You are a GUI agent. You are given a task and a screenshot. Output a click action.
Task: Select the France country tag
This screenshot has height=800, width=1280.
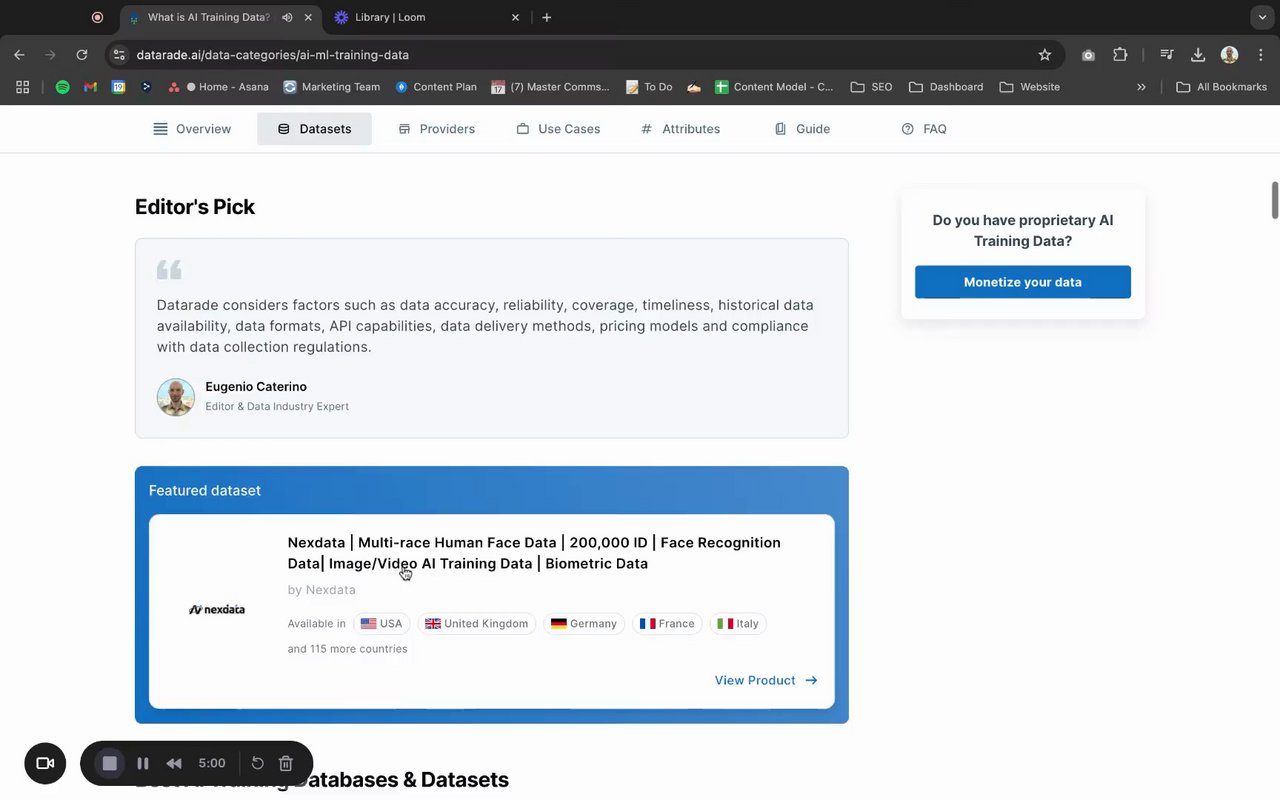[667, 624]
